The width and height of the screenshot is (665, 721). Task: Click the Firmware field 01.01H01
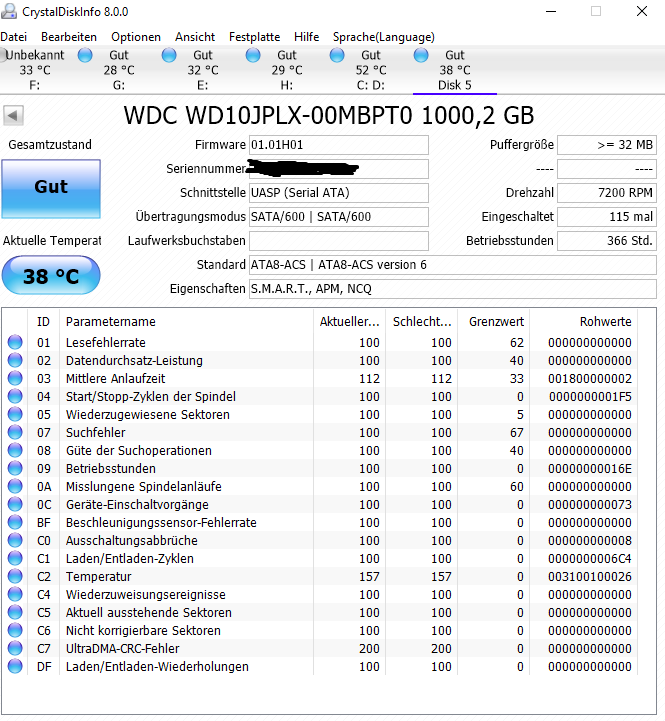(x=338, y=145)
